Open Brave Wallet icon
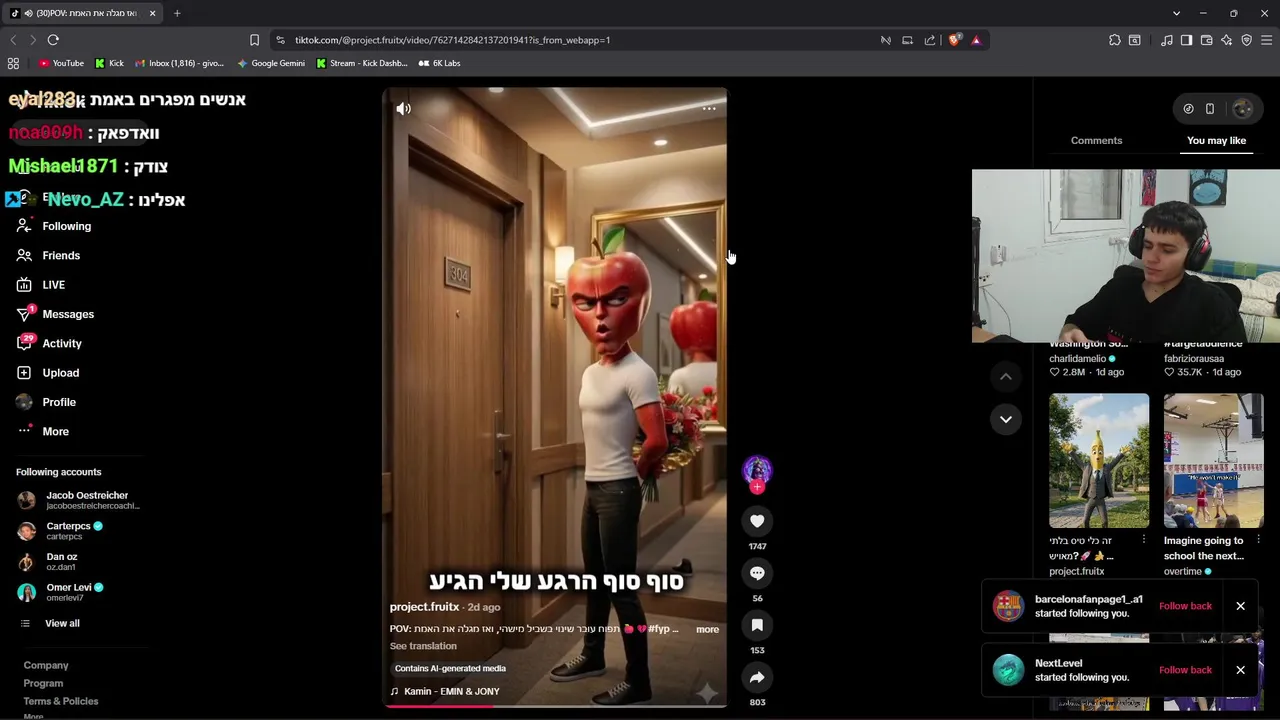The height and width of the screenshot is (720, 1280). click(1206, 40)
